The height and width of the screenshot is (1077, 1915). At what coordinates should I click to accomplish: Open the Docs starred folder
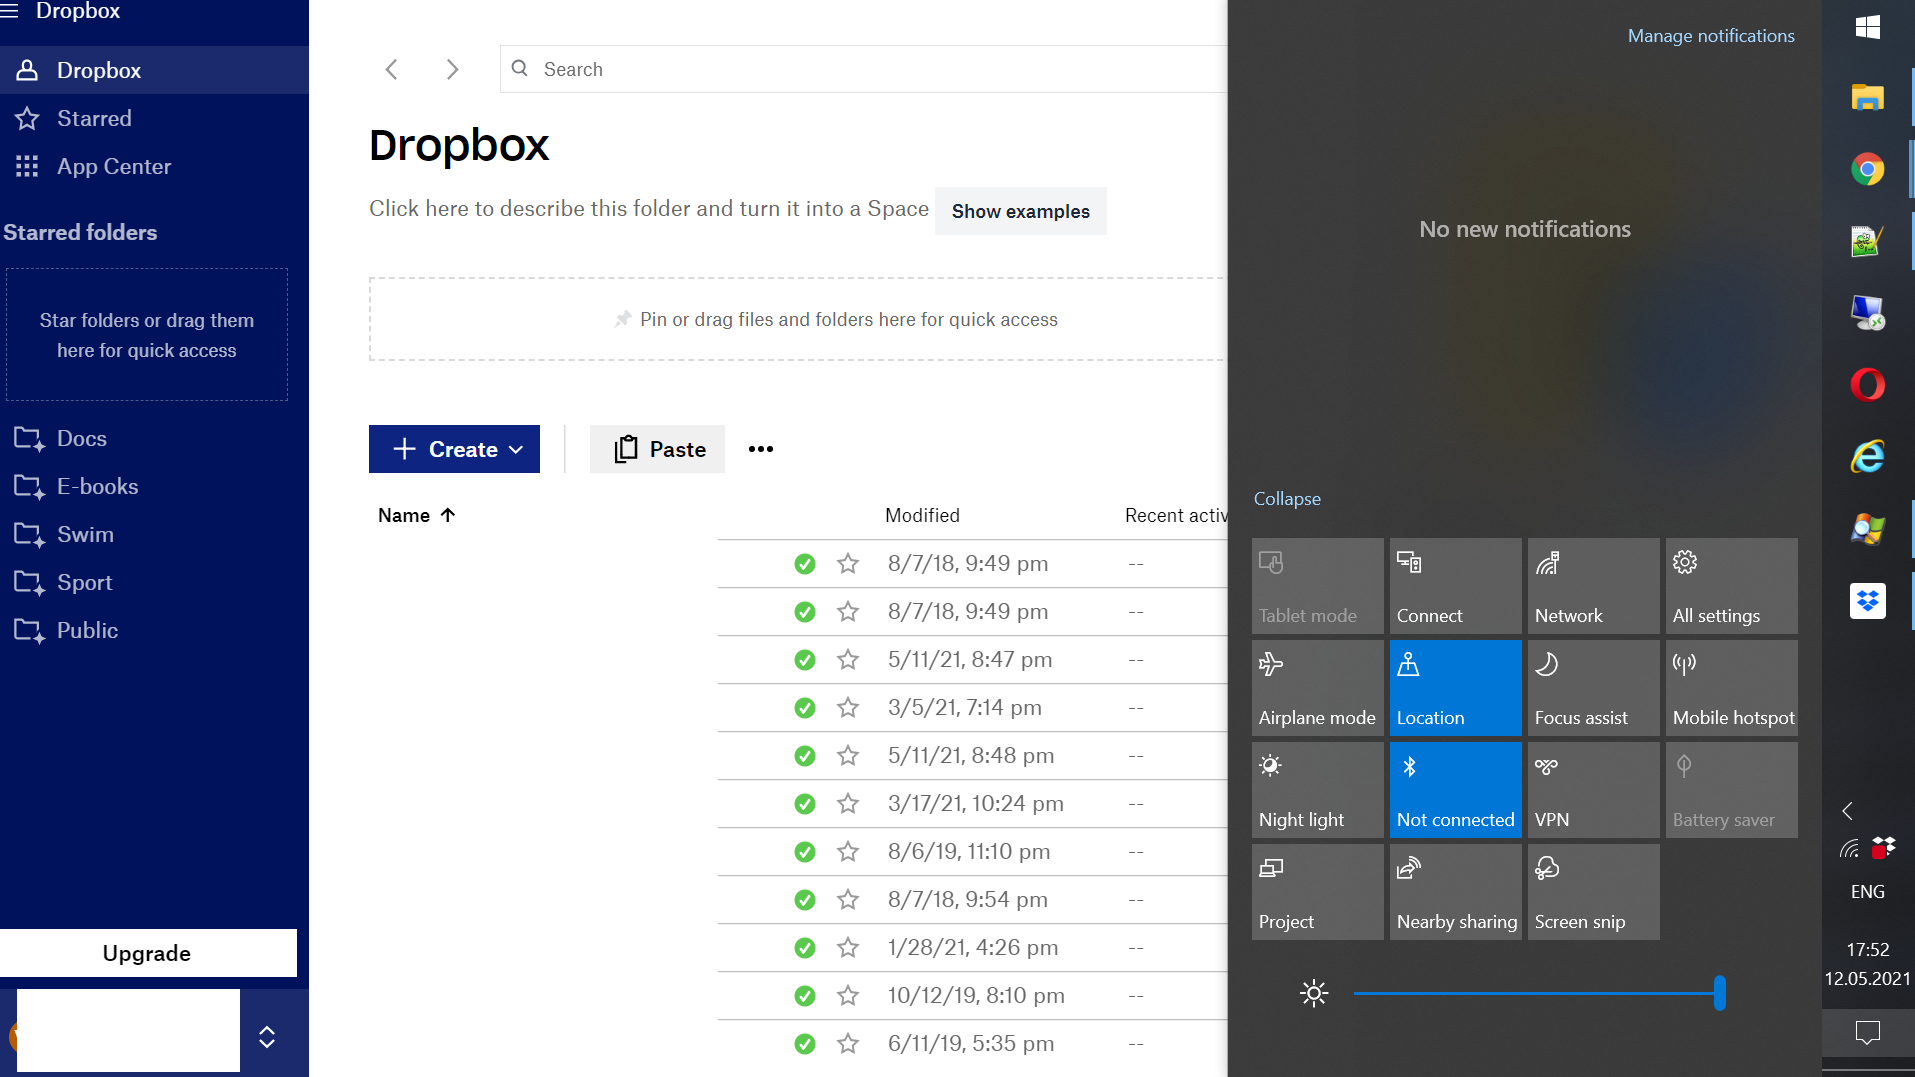point(81,438)
